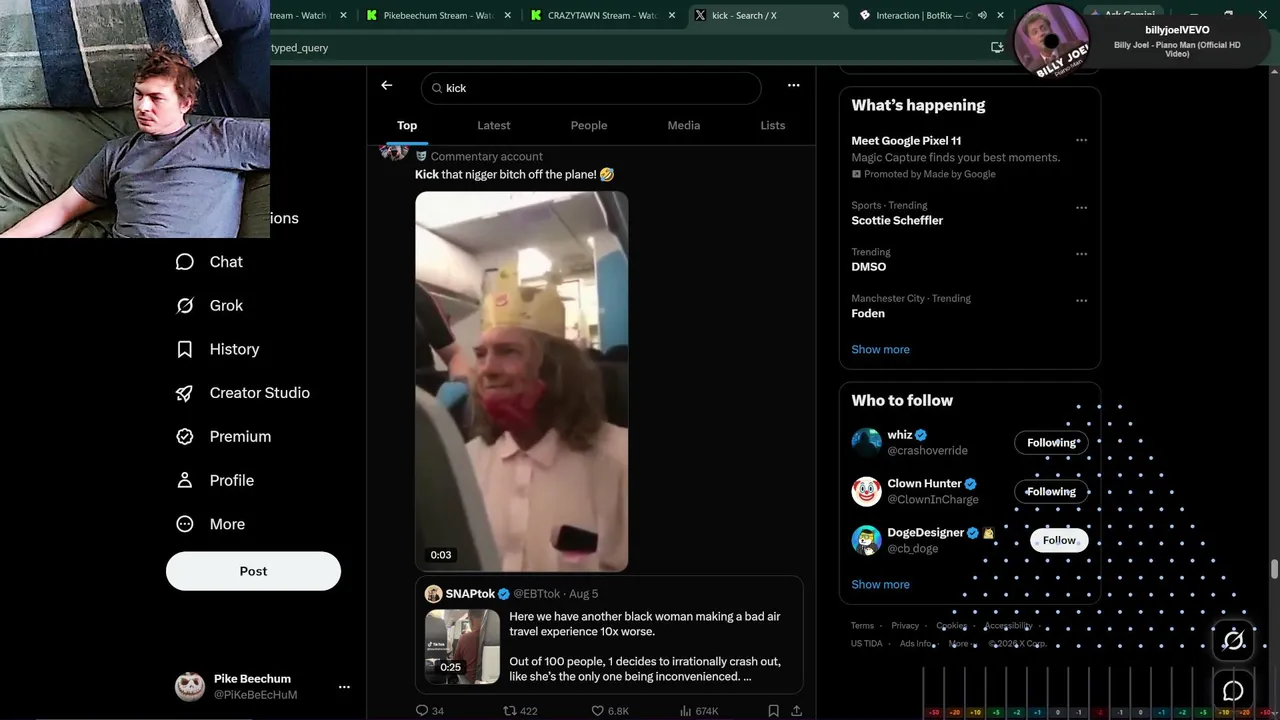
Task: Bookmark the post
Action: (773, 711)
